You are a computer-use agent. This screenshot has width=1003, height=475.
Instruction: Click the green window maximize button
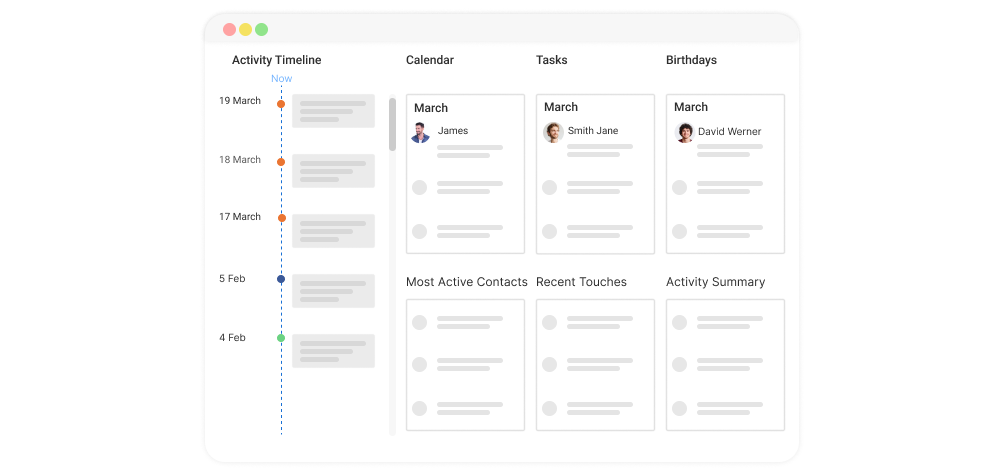point(261,29)
